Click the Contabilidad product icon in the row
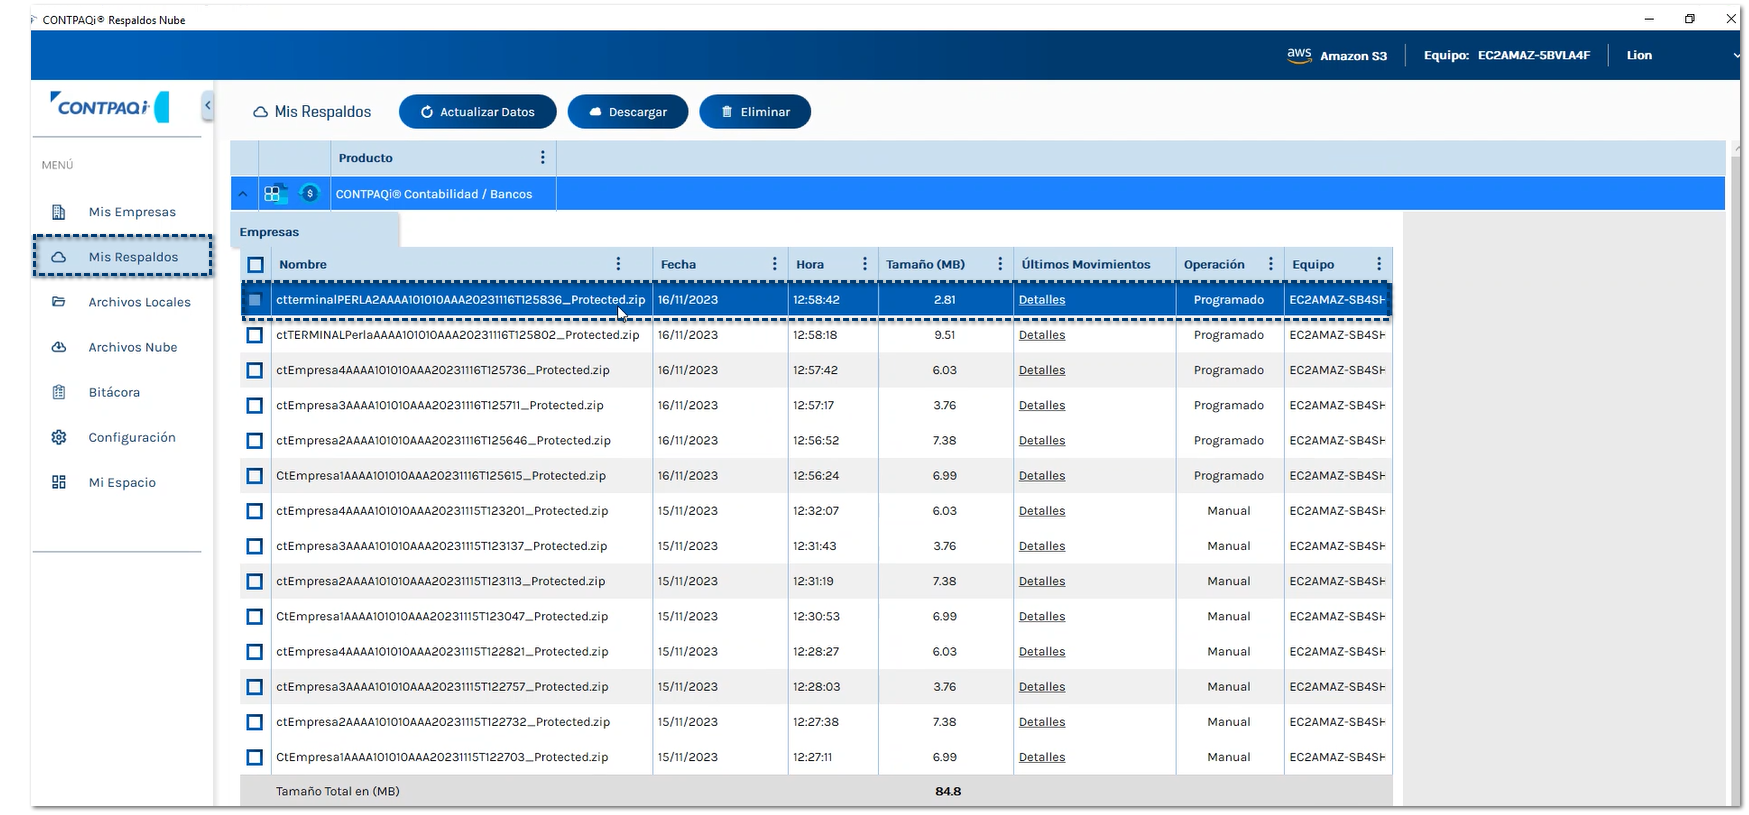 tap(273, 194)
